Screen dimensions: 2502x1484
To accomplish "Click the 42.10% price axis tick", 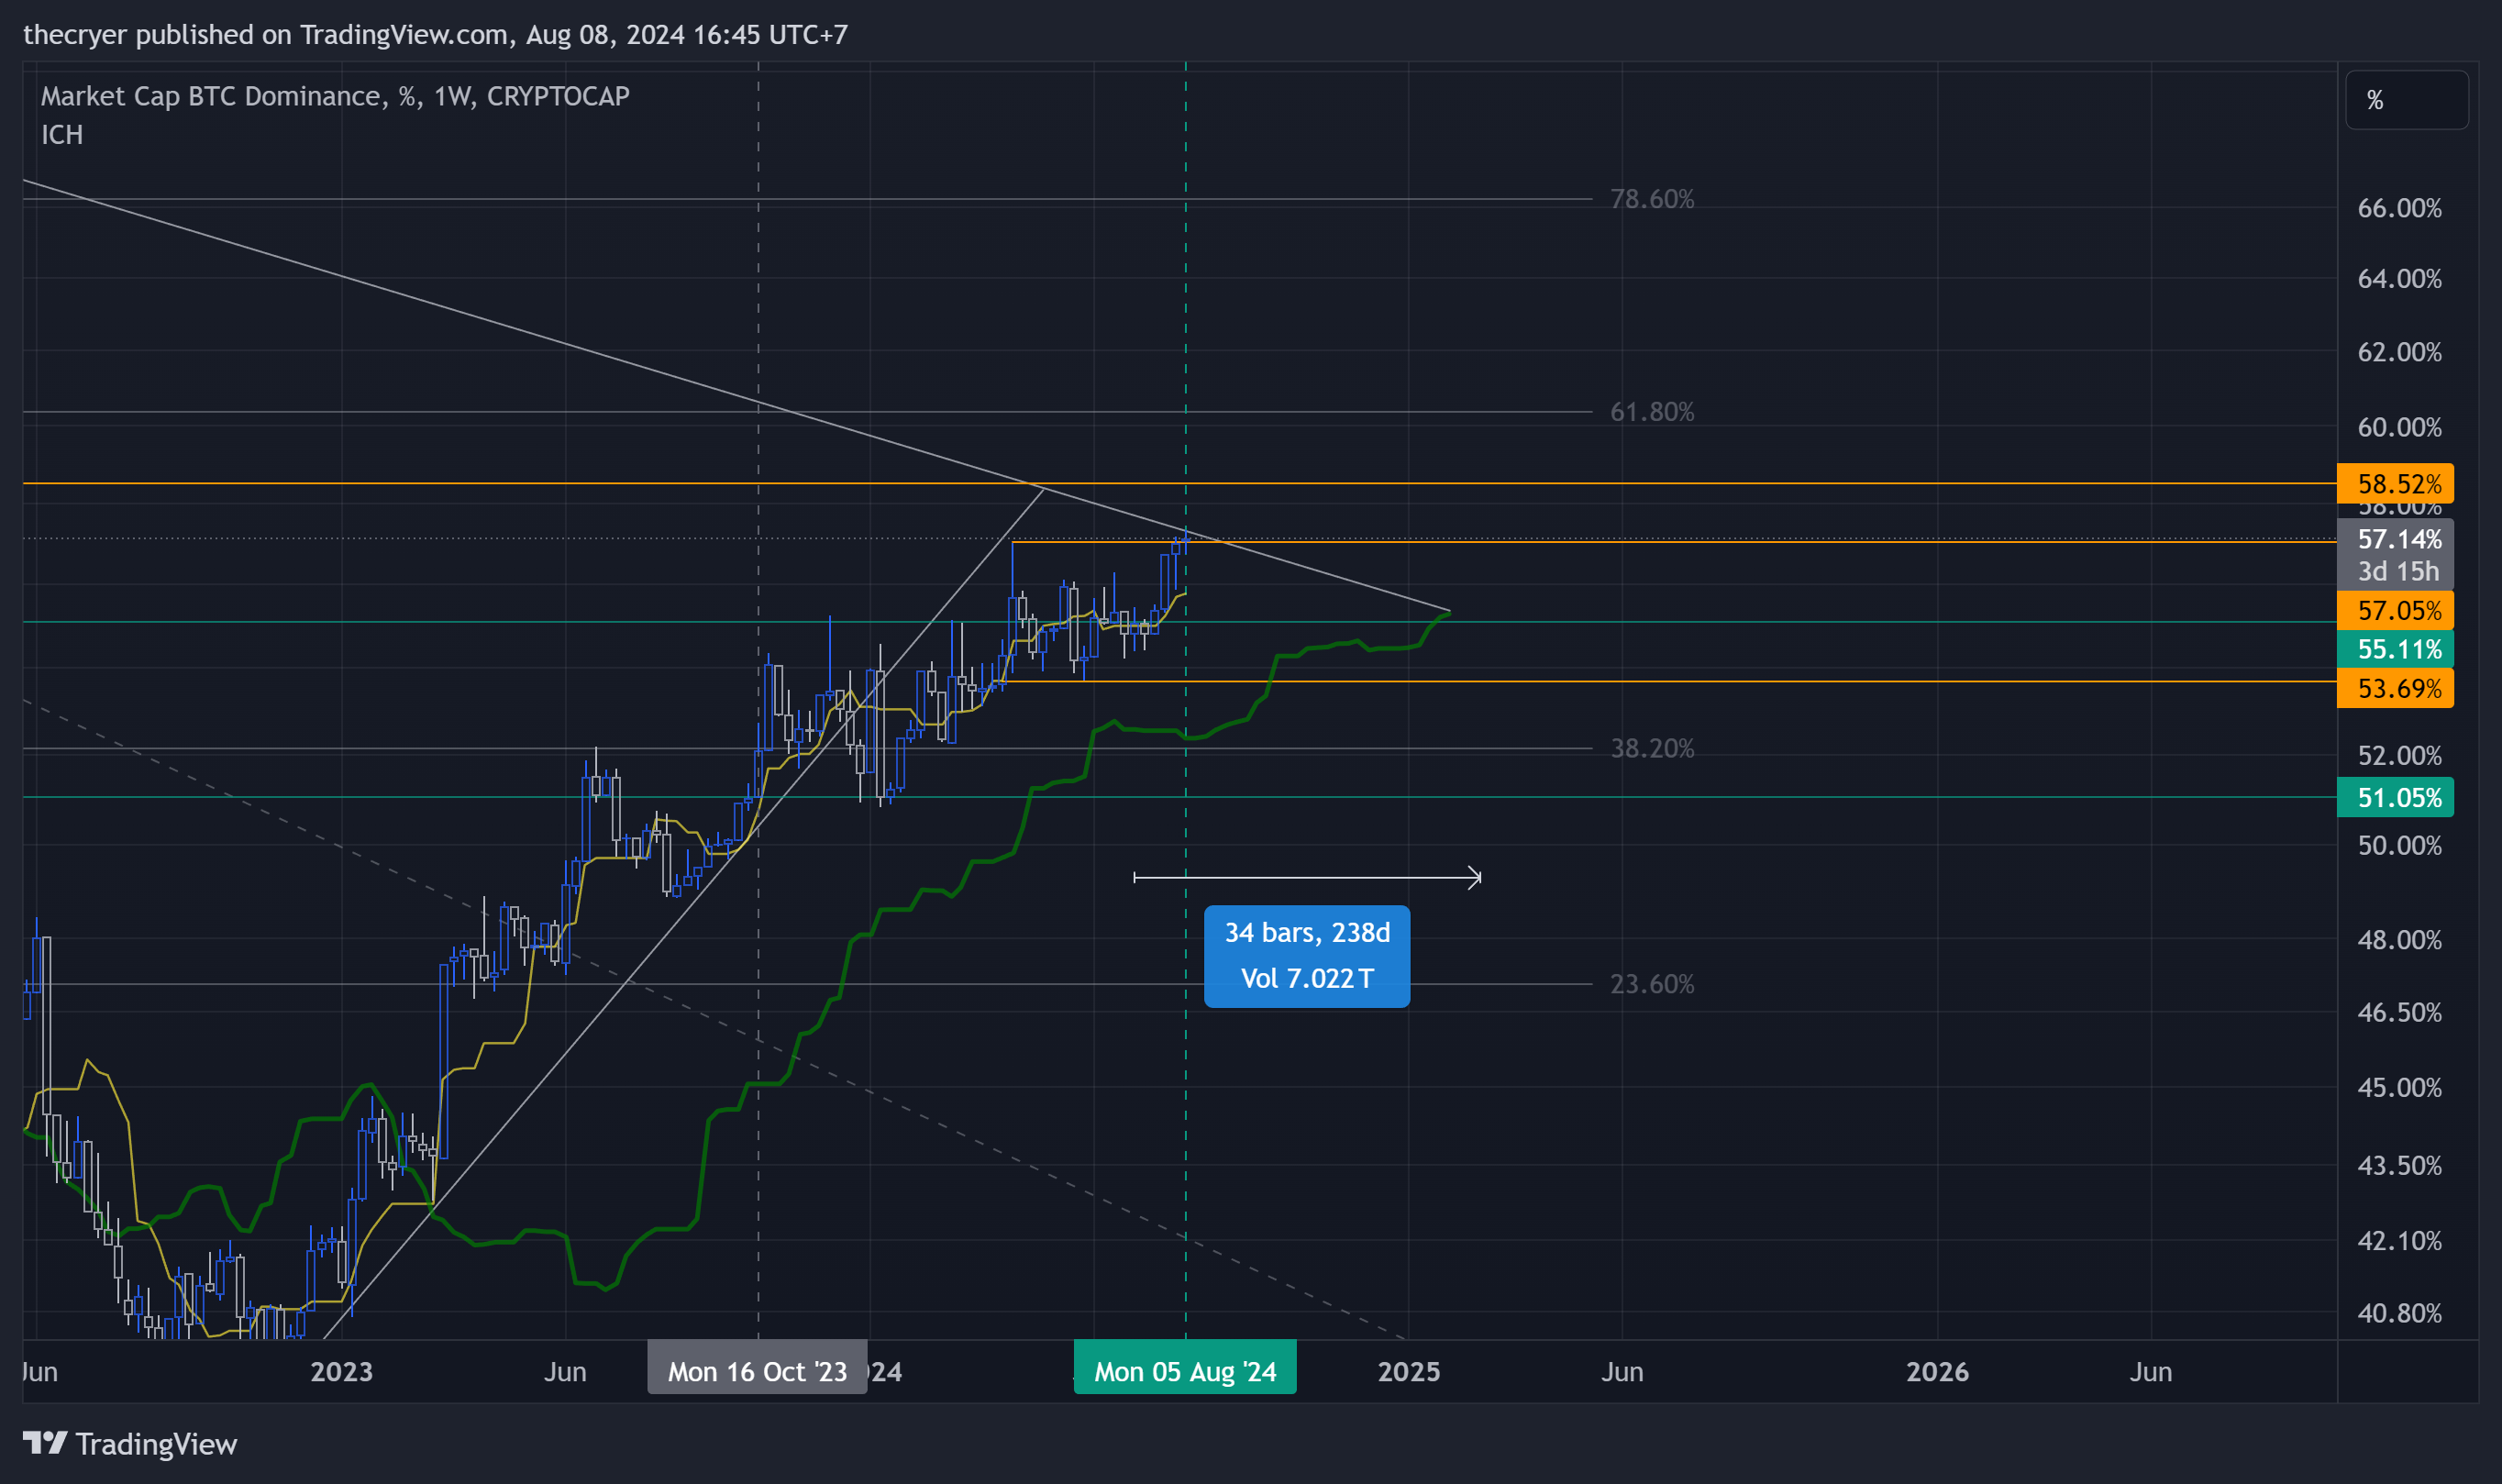I will 2399,1240.
